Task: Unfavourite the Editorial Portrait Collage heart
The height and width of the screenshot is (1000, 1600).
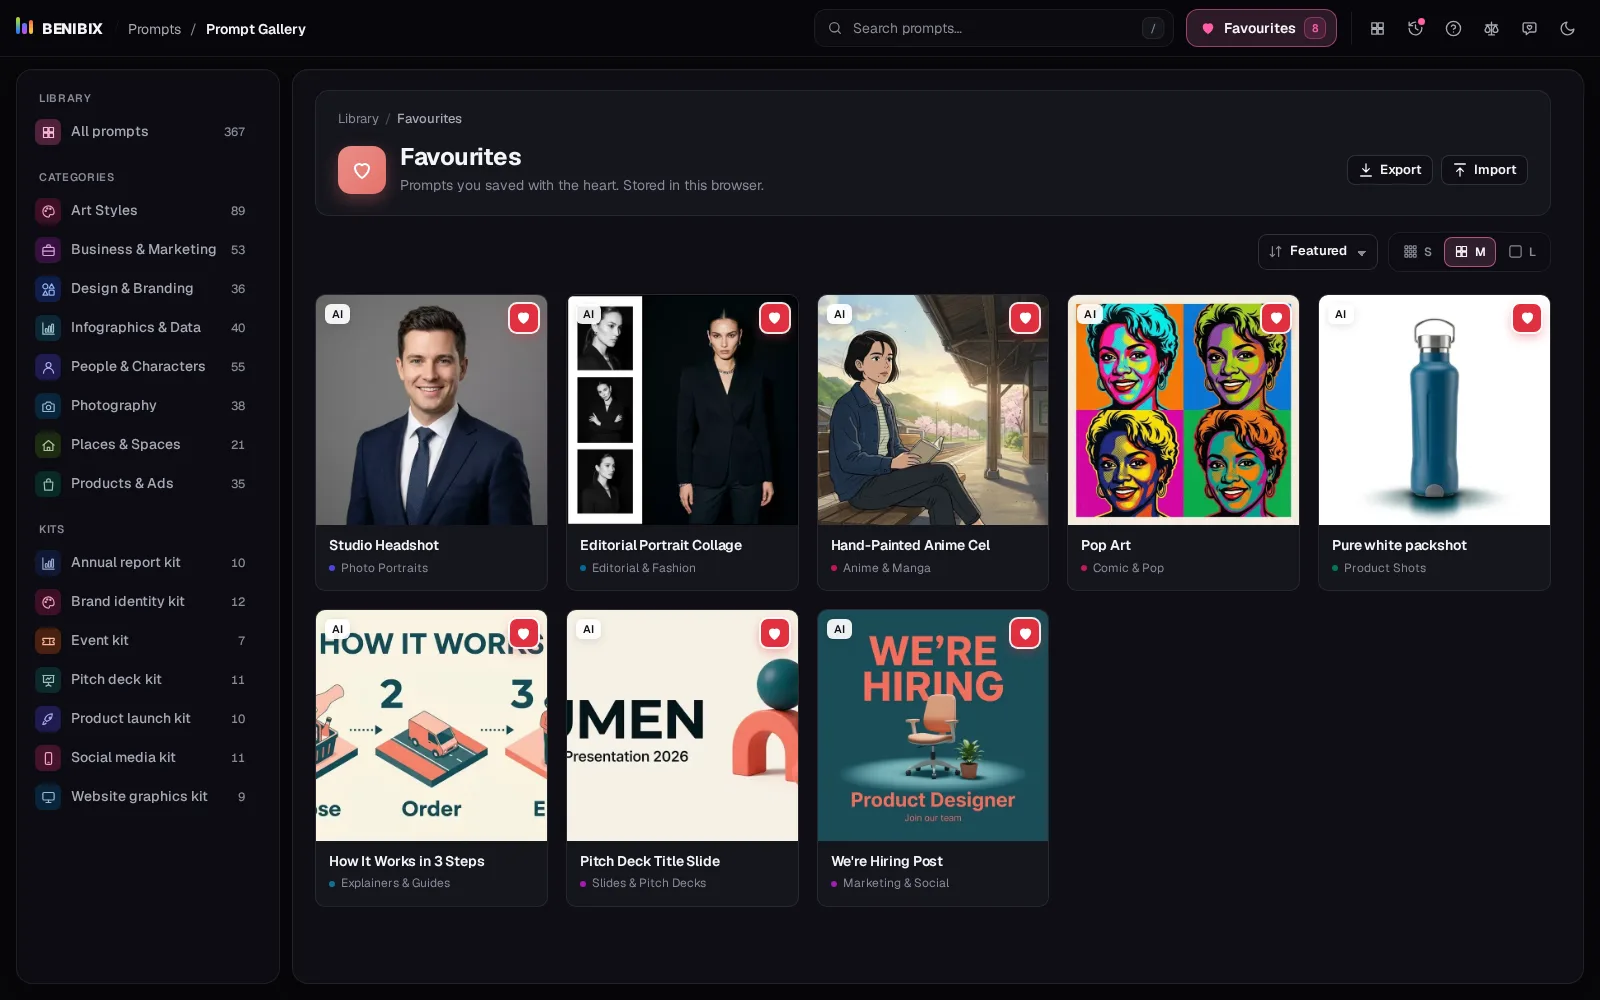Action: pos(774,318)
